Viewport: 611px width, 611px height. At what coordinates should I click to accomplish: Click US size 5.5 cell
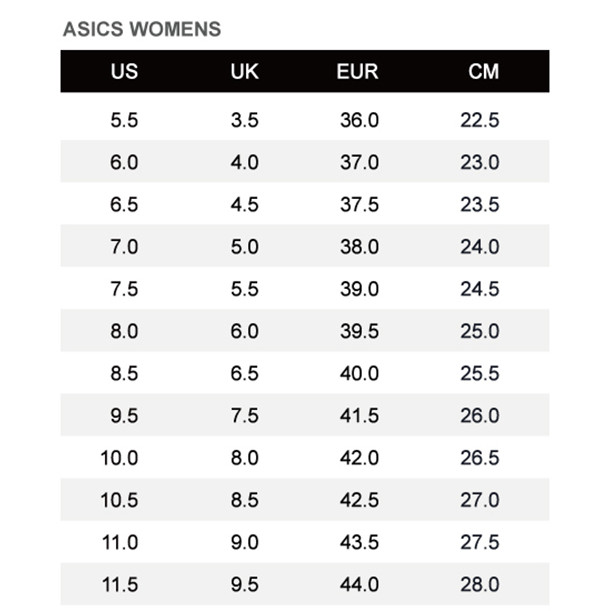tap(124, 120)
